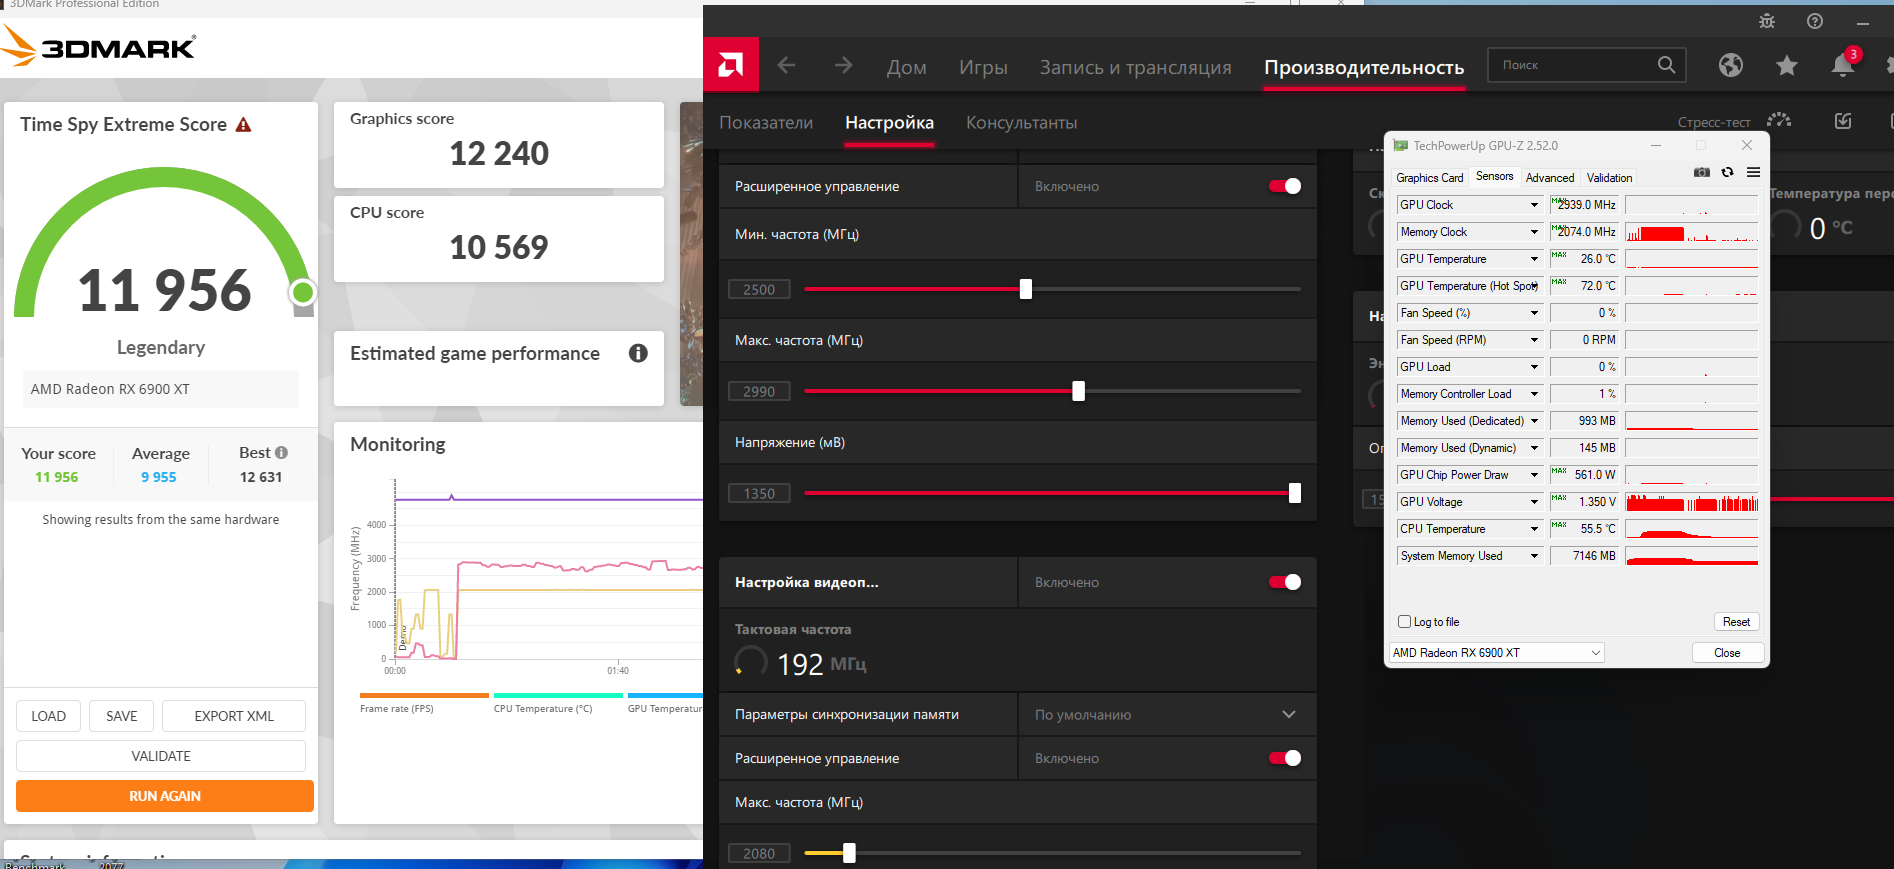Click the info icon next to Best

(x=281, y=453)
